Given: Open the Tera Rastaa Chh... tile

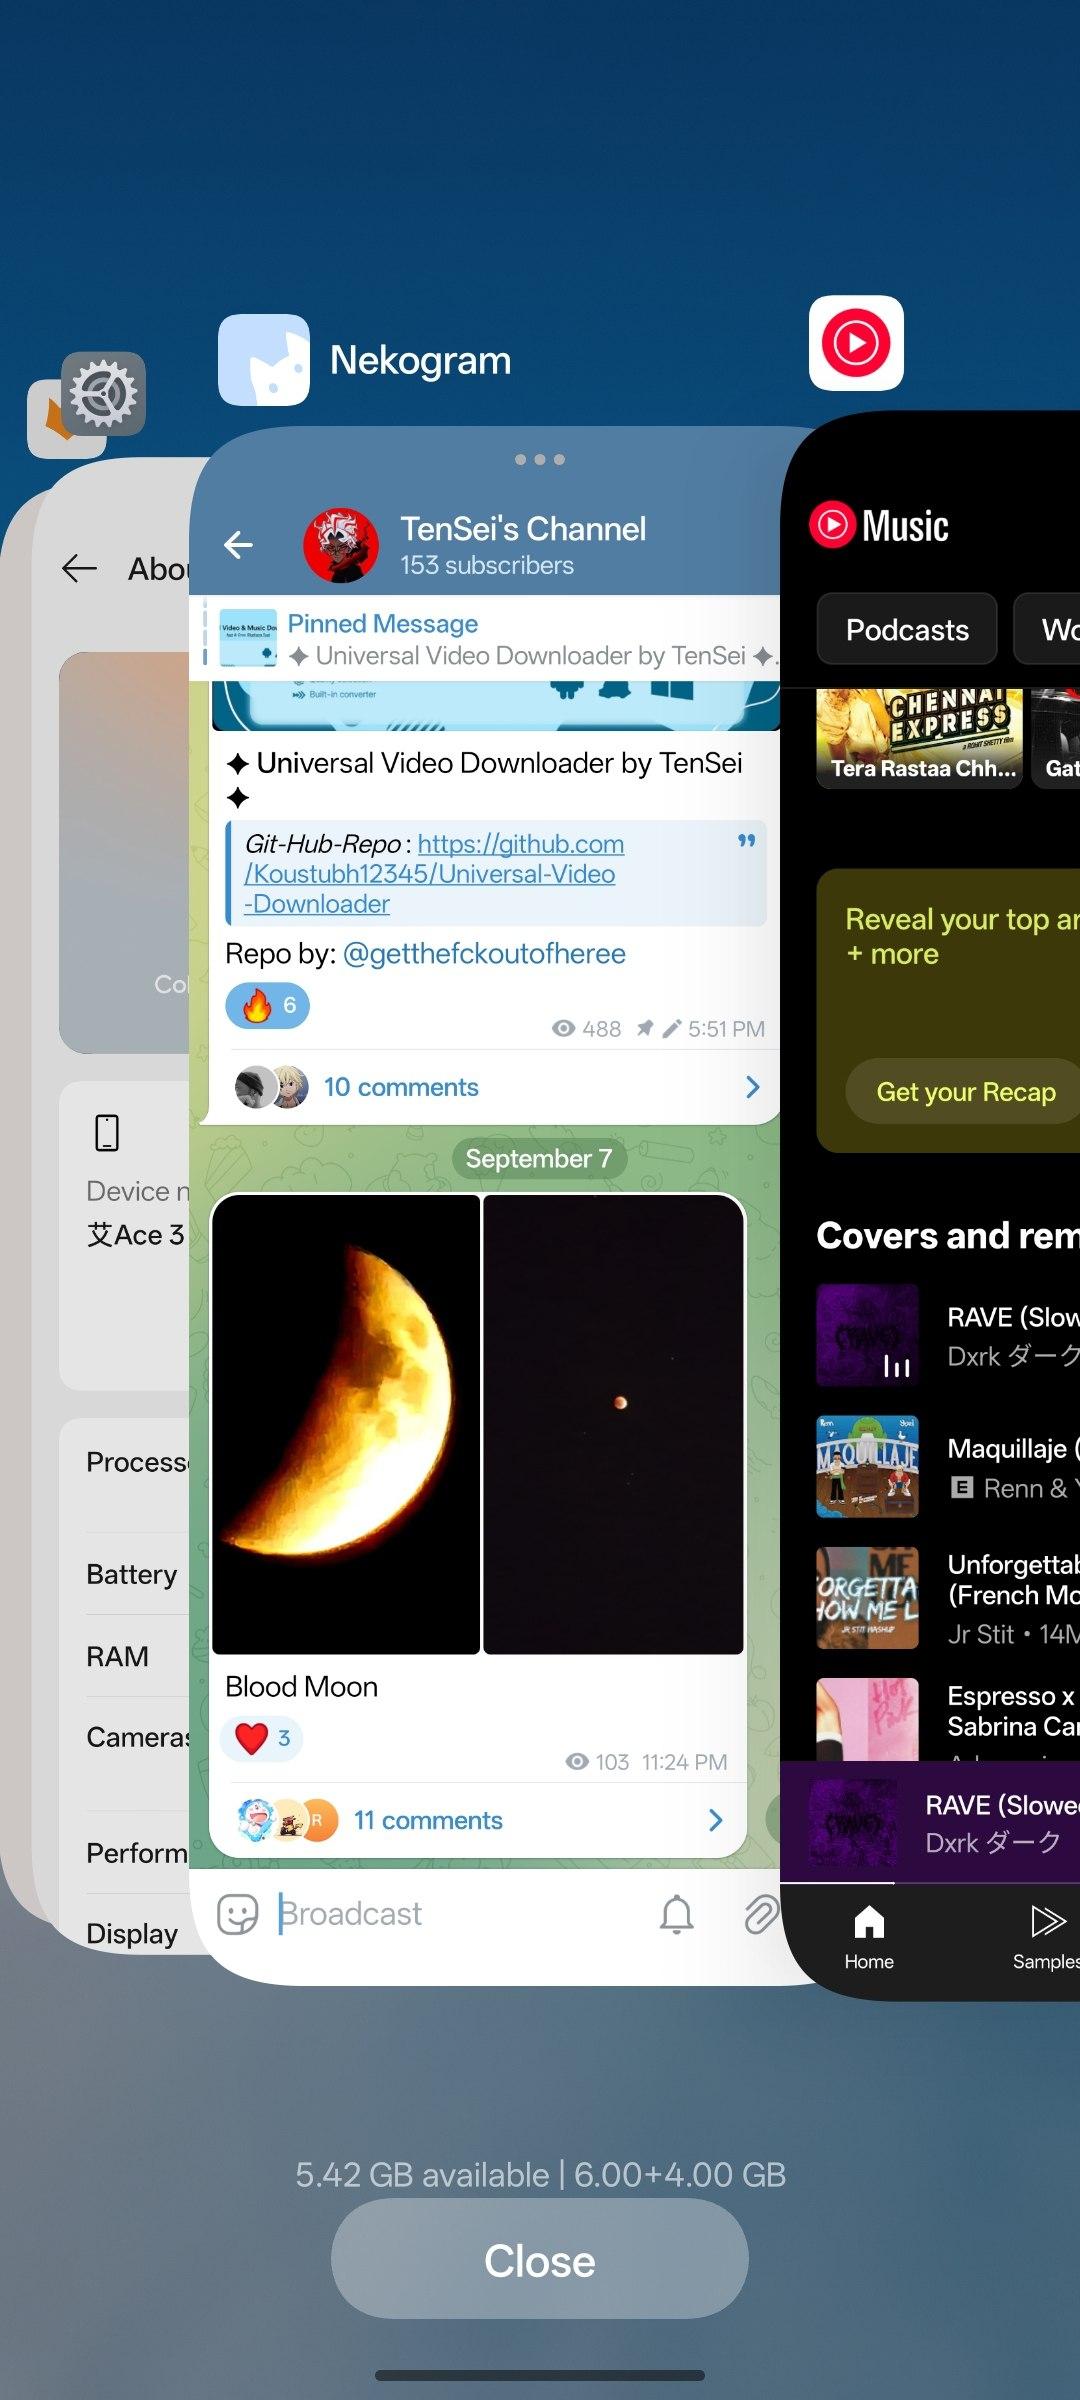Looking at the screenshot, I should coord(919,739).
